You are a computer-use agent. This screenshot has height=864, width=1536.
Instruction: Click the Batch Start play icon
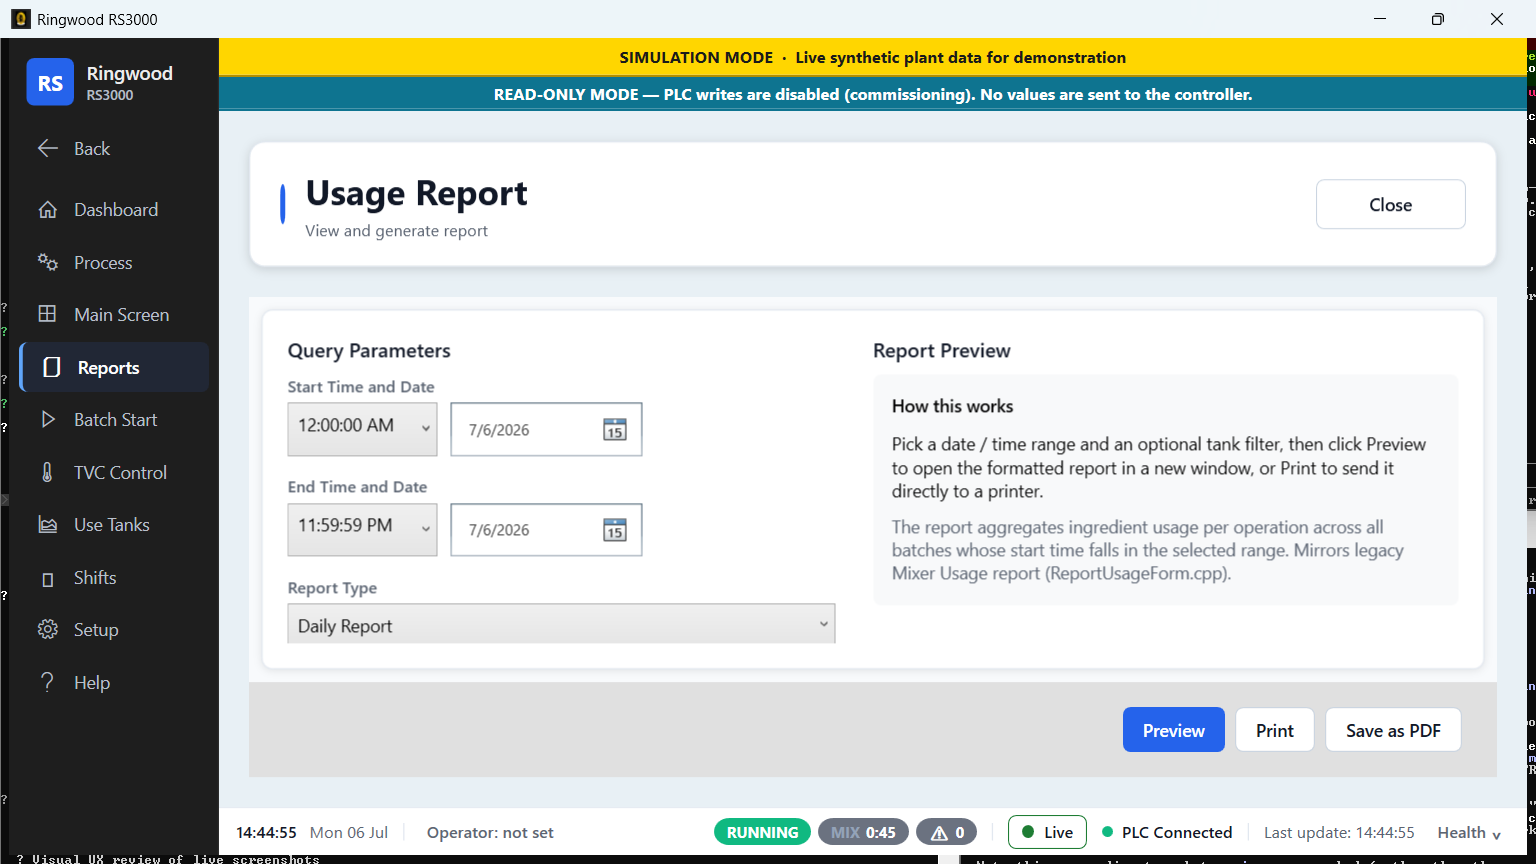(x=48, y=419)
